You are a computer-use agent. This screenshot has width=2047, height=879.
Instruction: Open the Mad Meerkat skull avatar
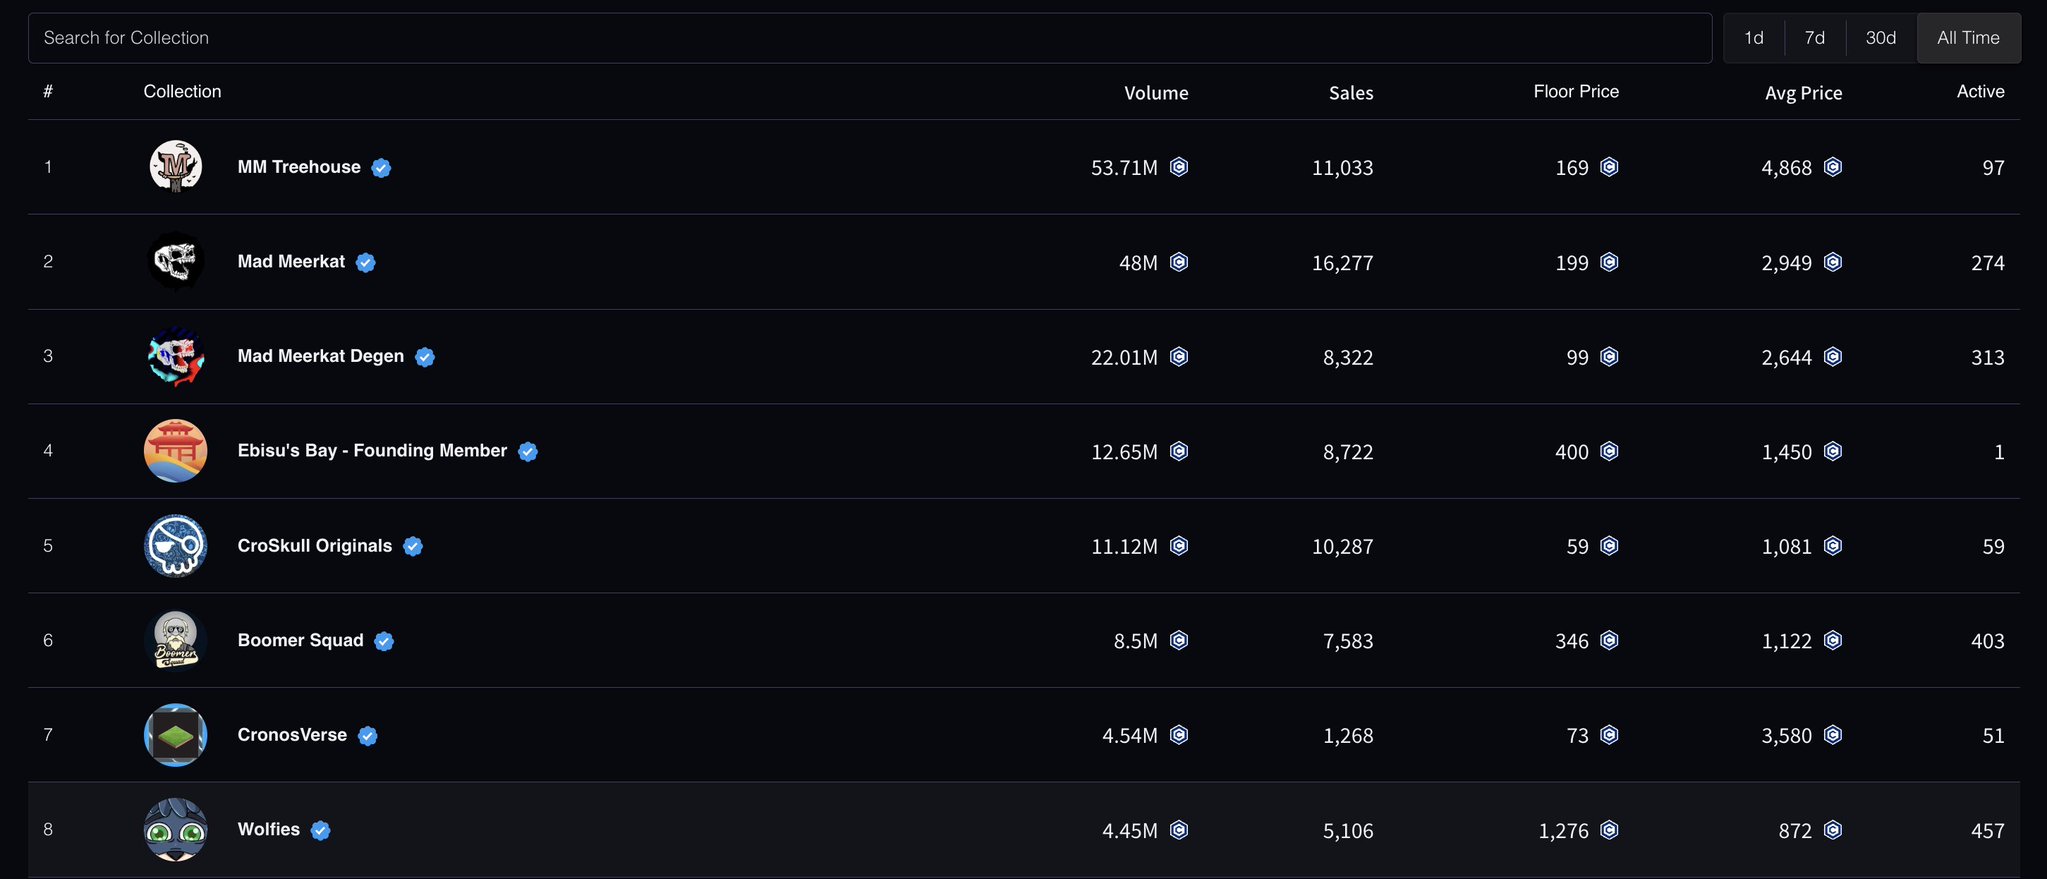(176, 261)
